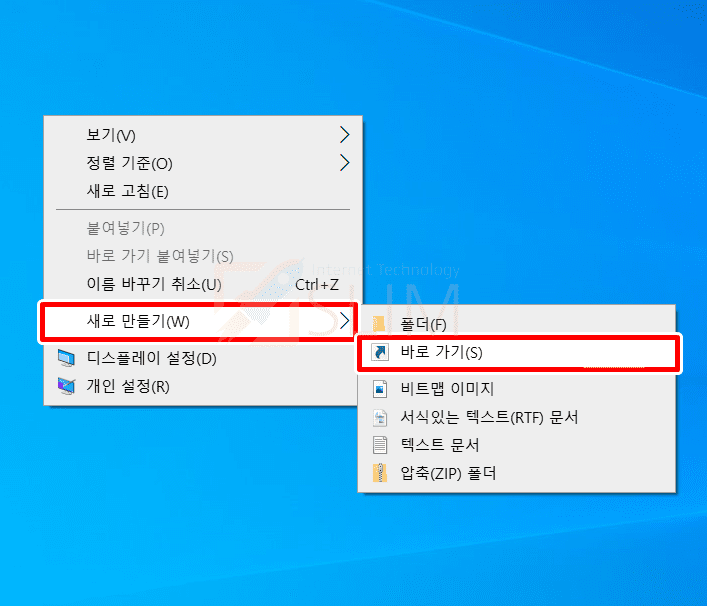Expand the 새로 만들기(W) submenu arrow

(x=344, y=321)
